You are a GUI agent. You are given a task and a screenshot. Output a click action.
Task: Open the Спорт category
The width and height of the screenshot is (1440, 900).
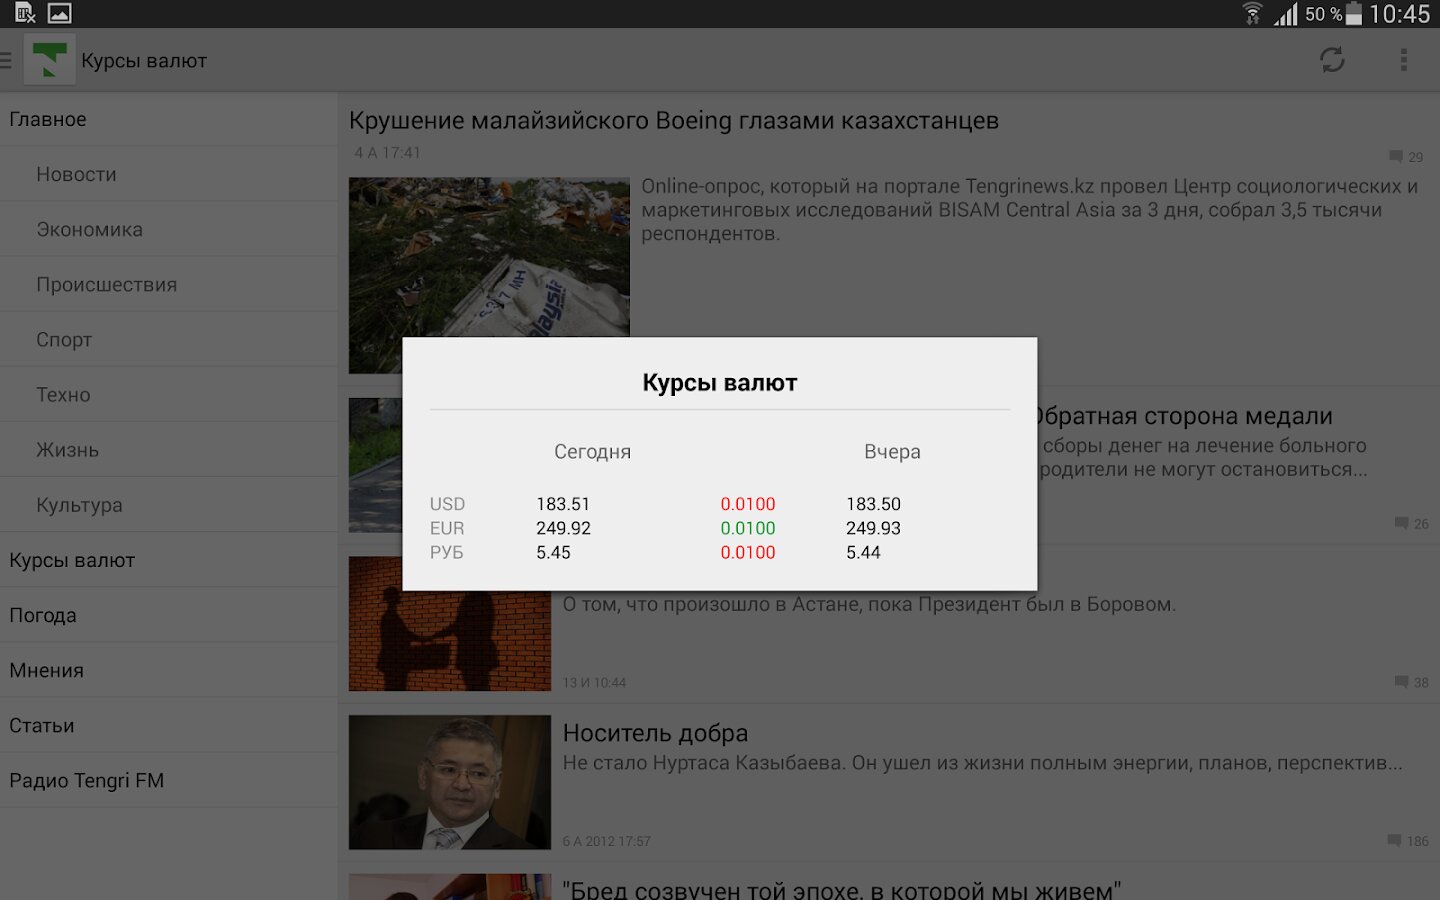coord(64,340)
